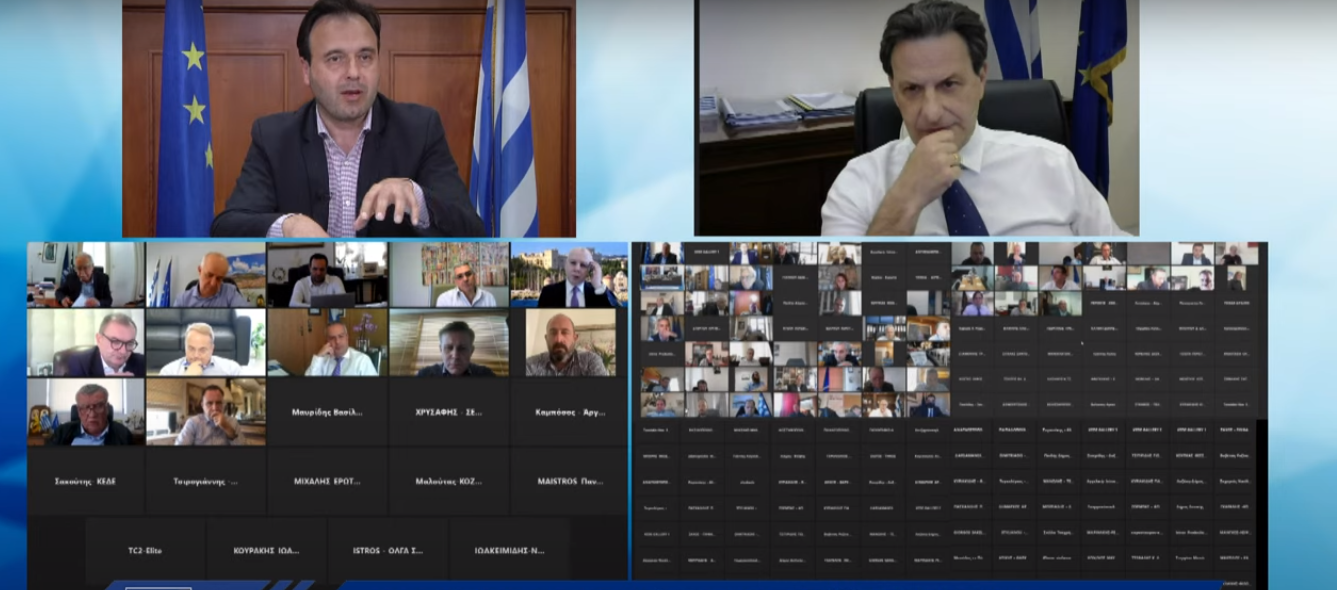1337x590 pixels.
Task: Click video of man with laptop in left gallery
Action: (327, 275)
